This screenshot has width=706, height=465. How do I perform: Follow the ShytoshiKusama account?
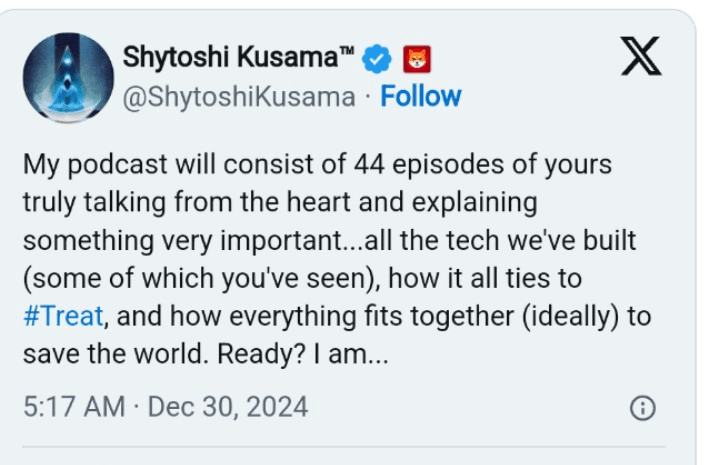click(x=421, y=97)
